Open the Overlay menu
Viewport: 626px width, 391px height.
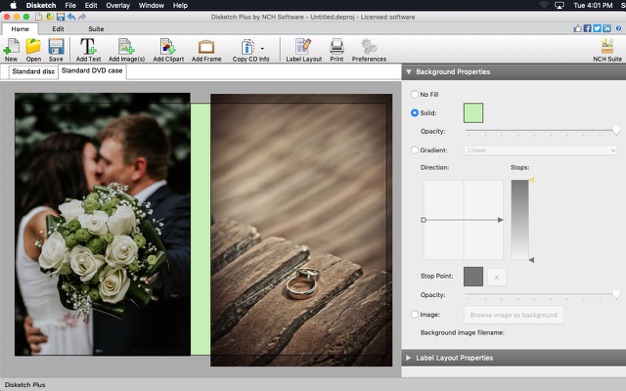118,5
